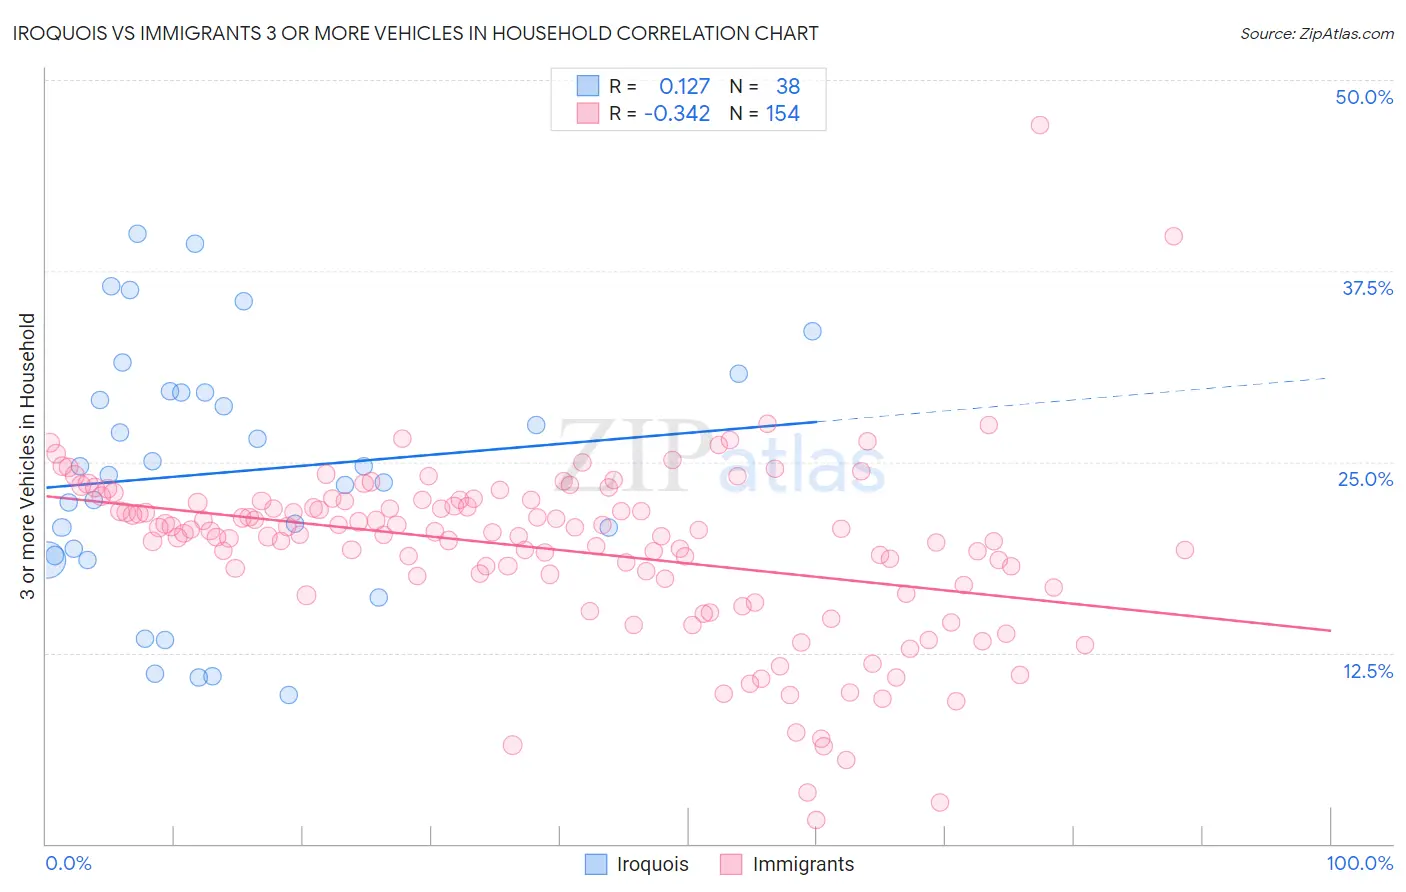Click the topmost blue Iroquois data point

click(138, 234)
